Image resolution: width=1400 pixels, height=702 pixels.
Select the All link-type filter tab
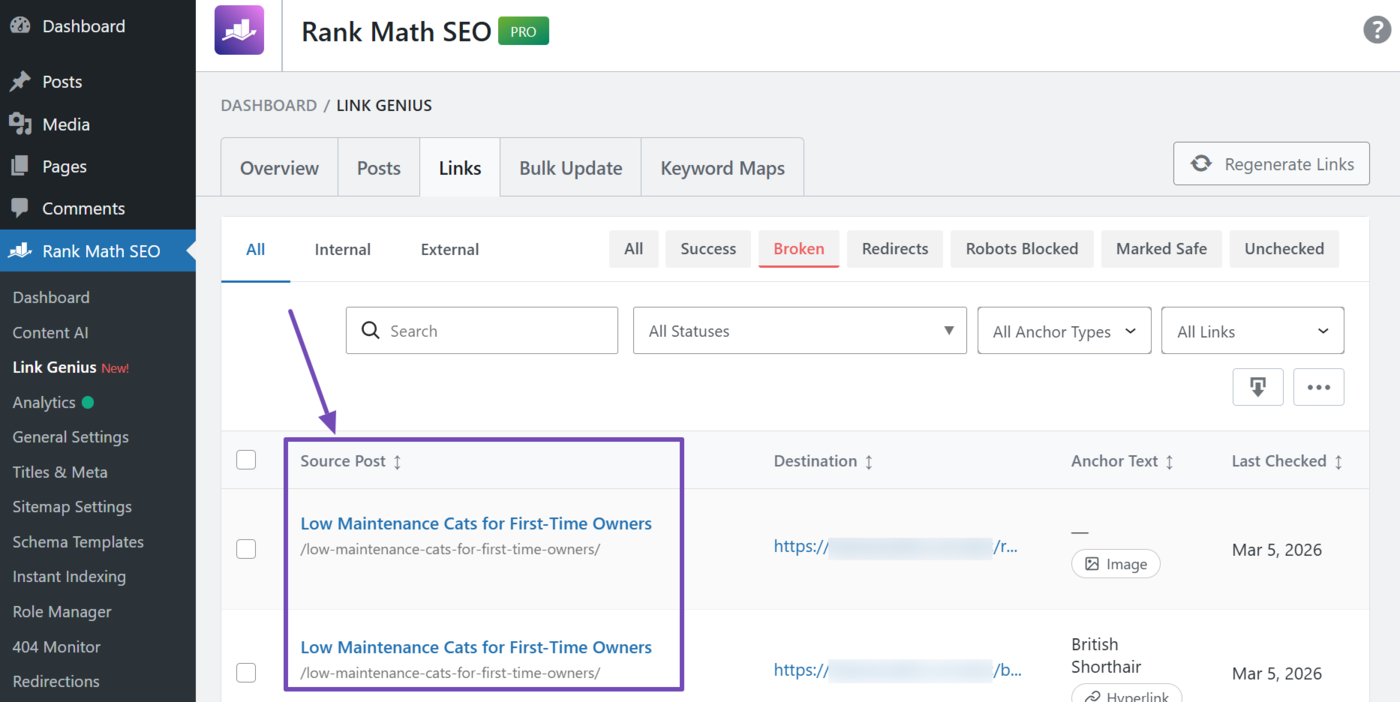(256, 249)
